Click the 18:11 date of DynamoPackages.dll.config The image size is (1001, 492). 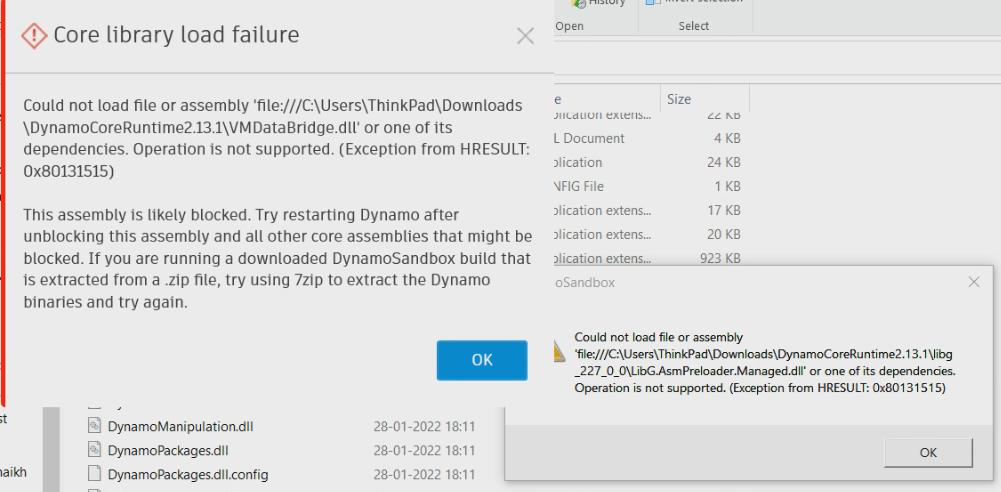(x=425, y=475)
